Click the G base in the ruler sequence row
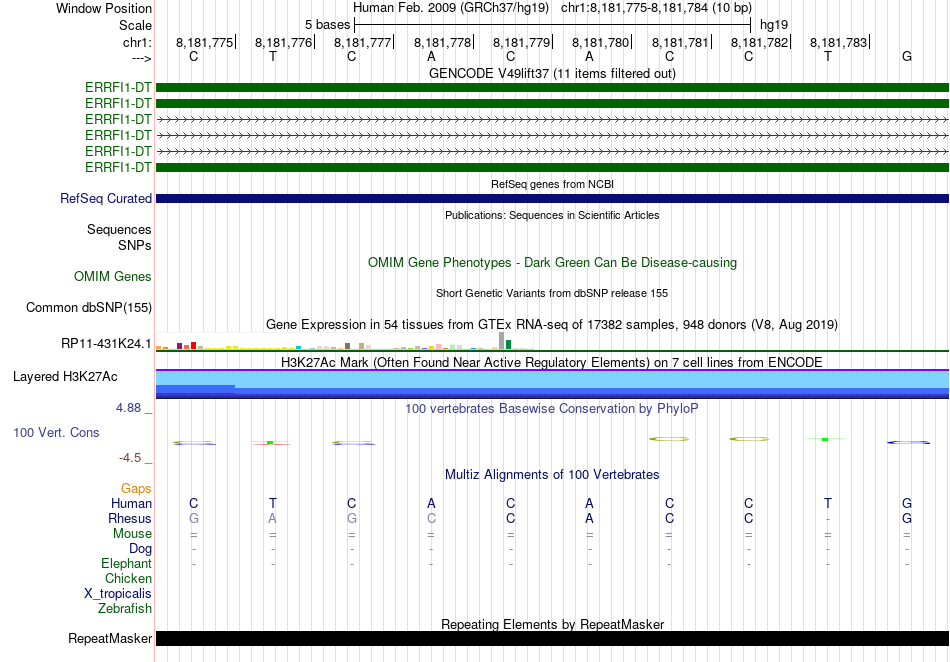Screen dimensions: 950x662 (x=907, y=56)
